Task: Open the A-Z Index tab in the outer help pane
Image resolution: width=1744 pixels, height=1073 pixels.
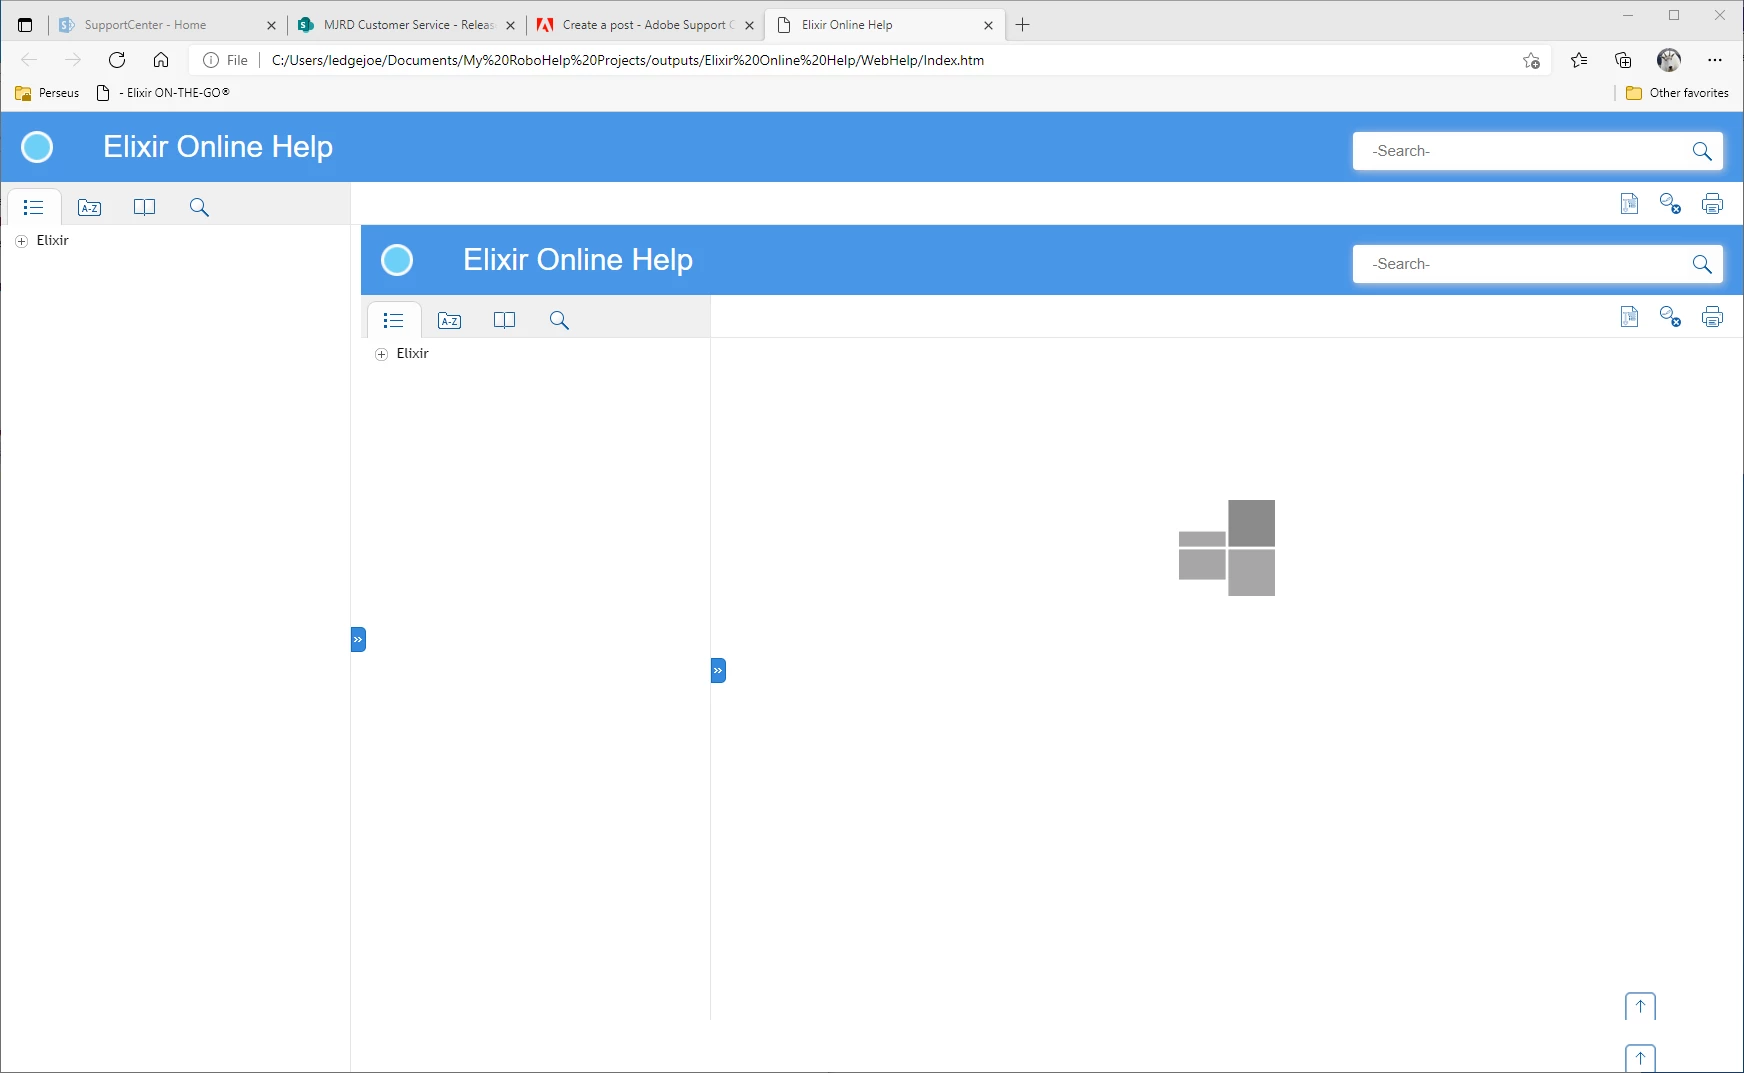Action: click(x=89, y=207)
